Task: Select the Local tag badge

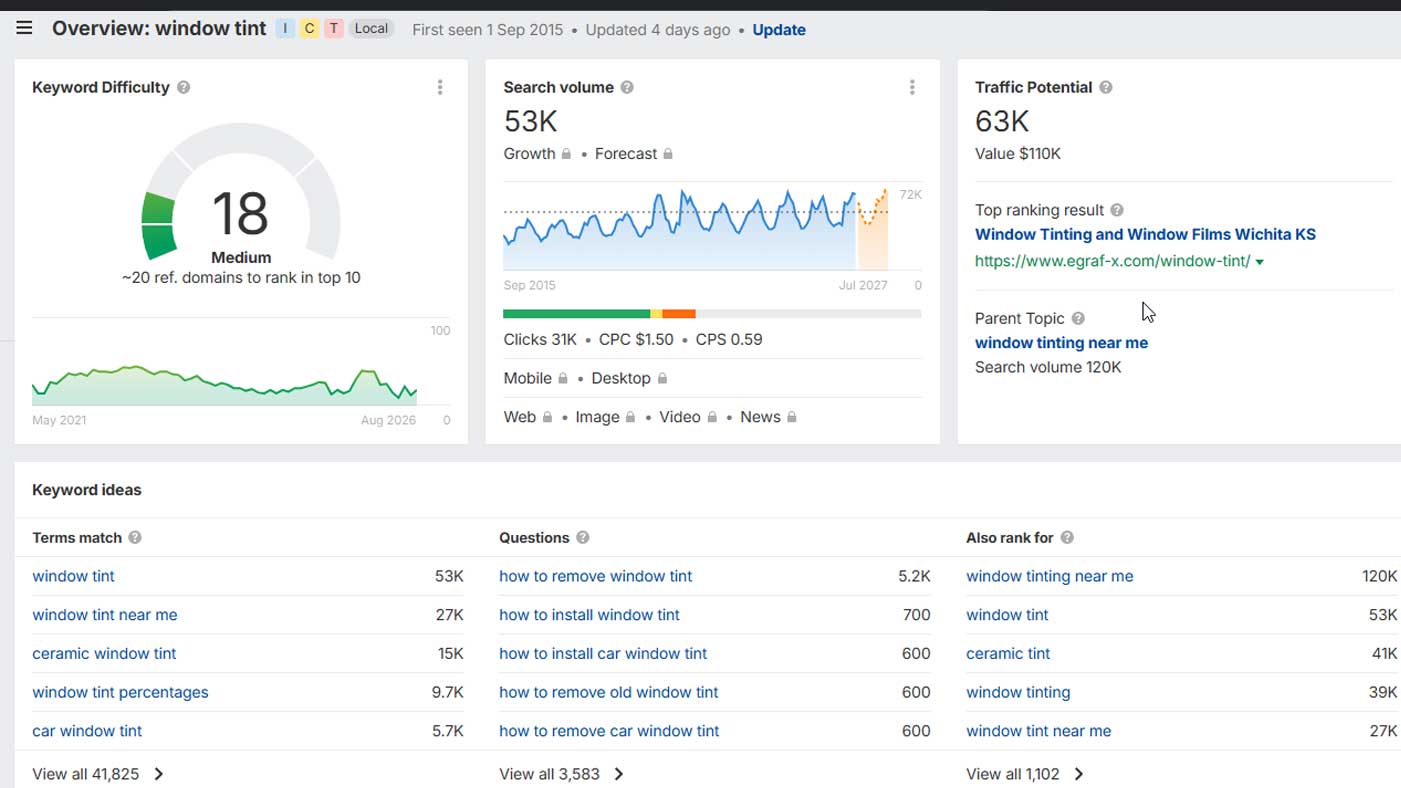Action: (371, 28)
